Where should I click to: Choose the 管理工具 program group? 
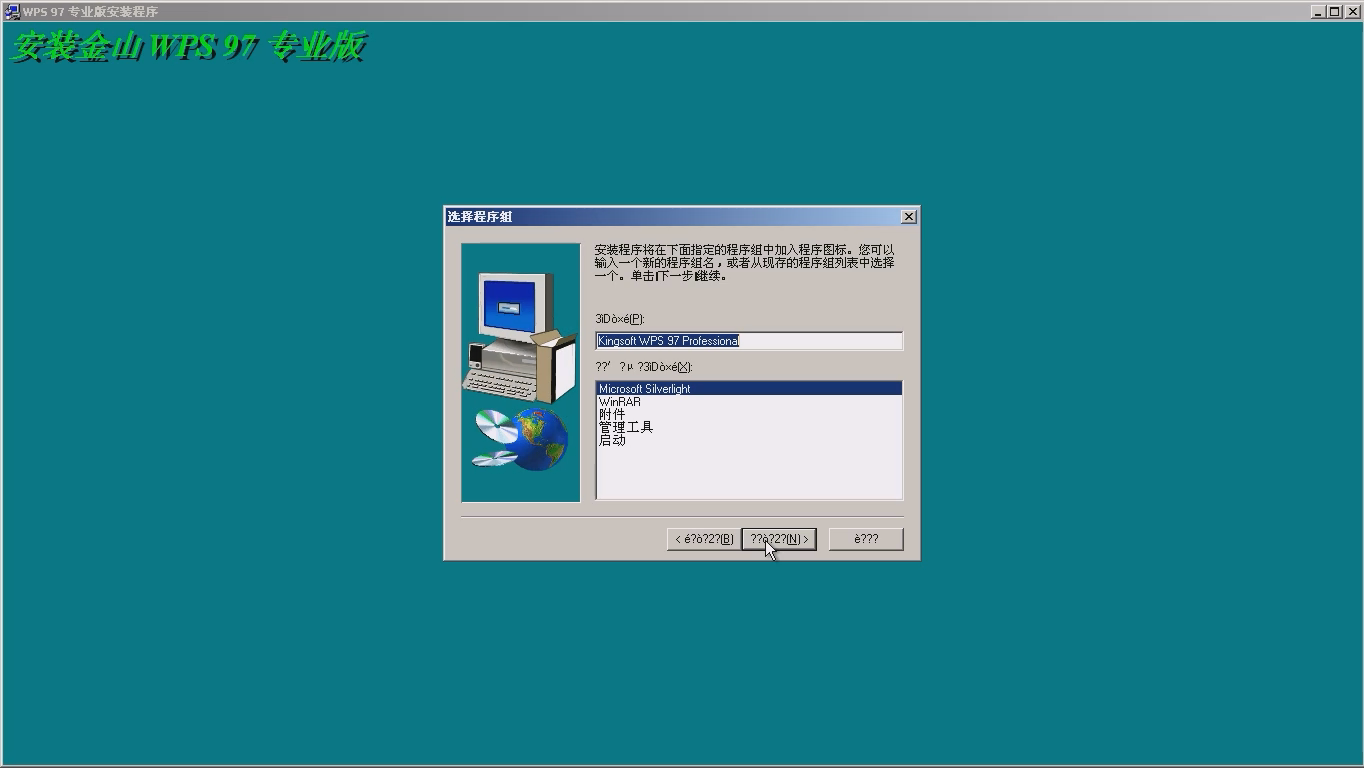749,427
